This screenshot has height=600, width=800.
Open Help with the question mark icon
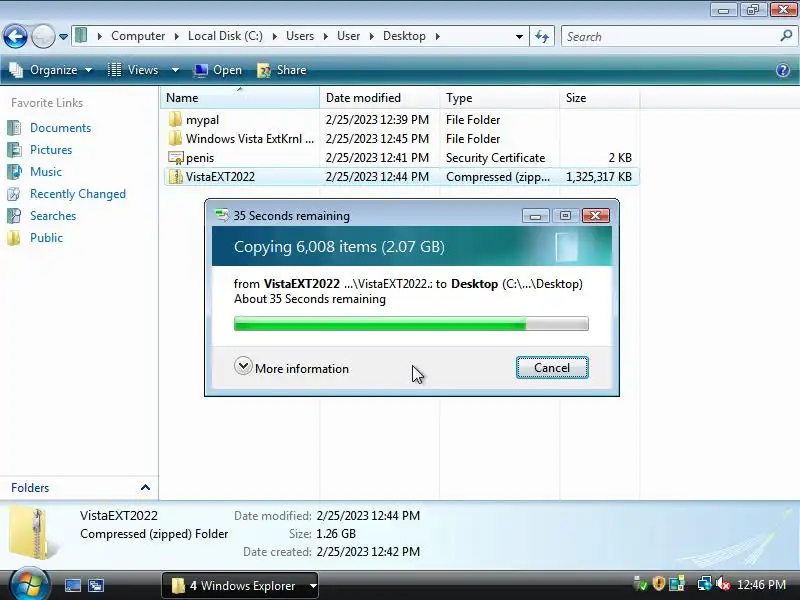pos(783,70)
